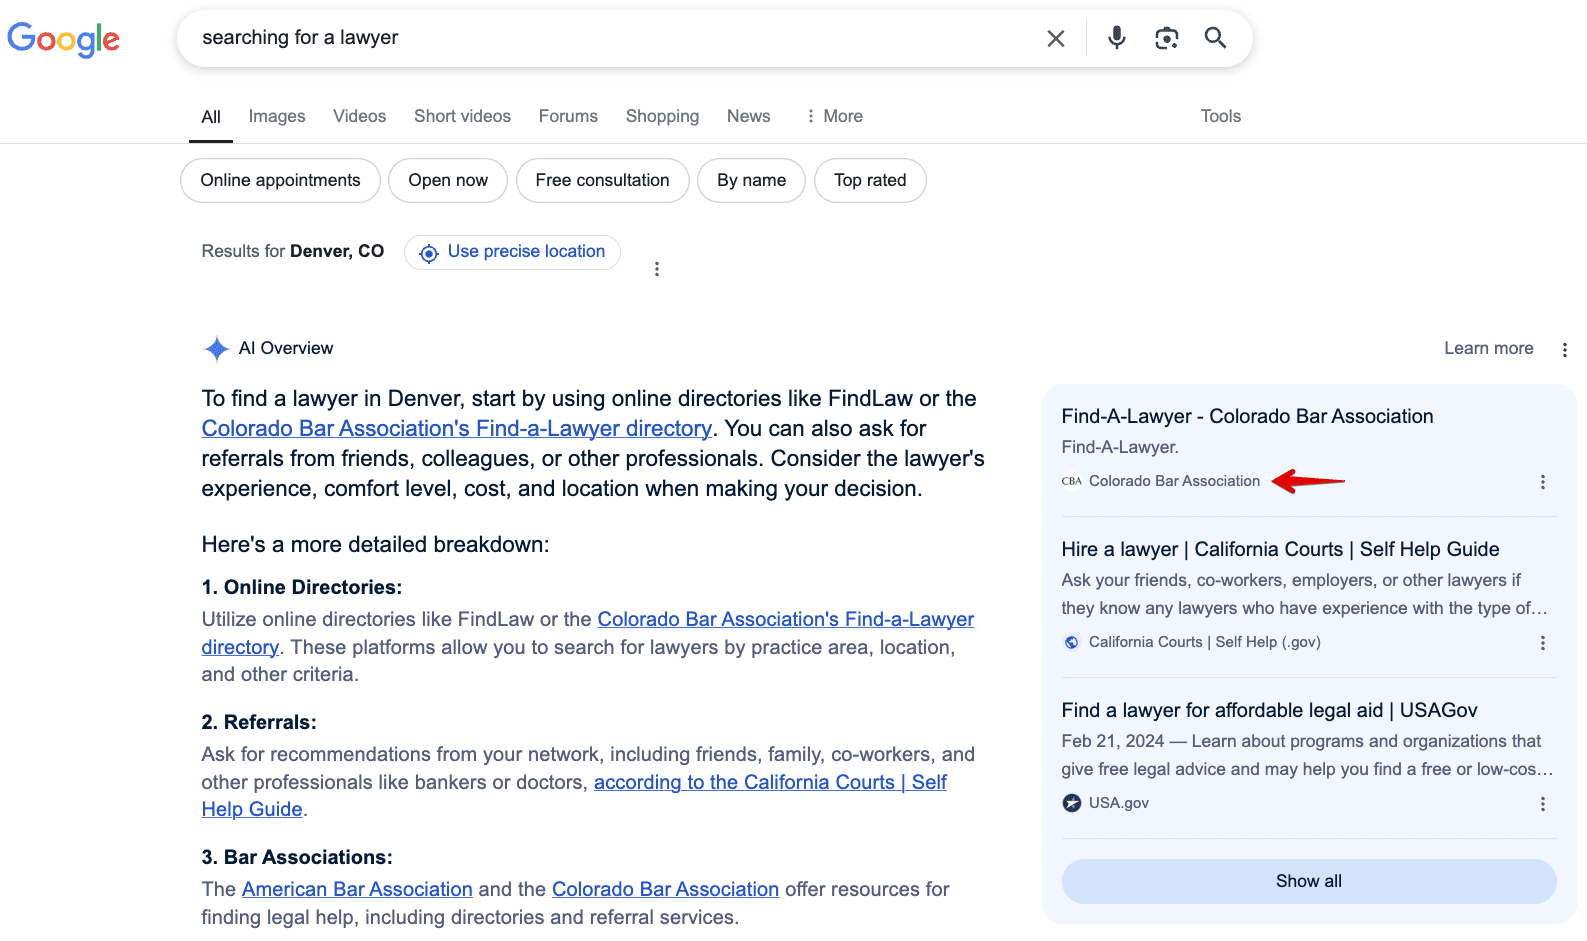
Task: Switch to the News tab
Action: (x=748, y=116)
